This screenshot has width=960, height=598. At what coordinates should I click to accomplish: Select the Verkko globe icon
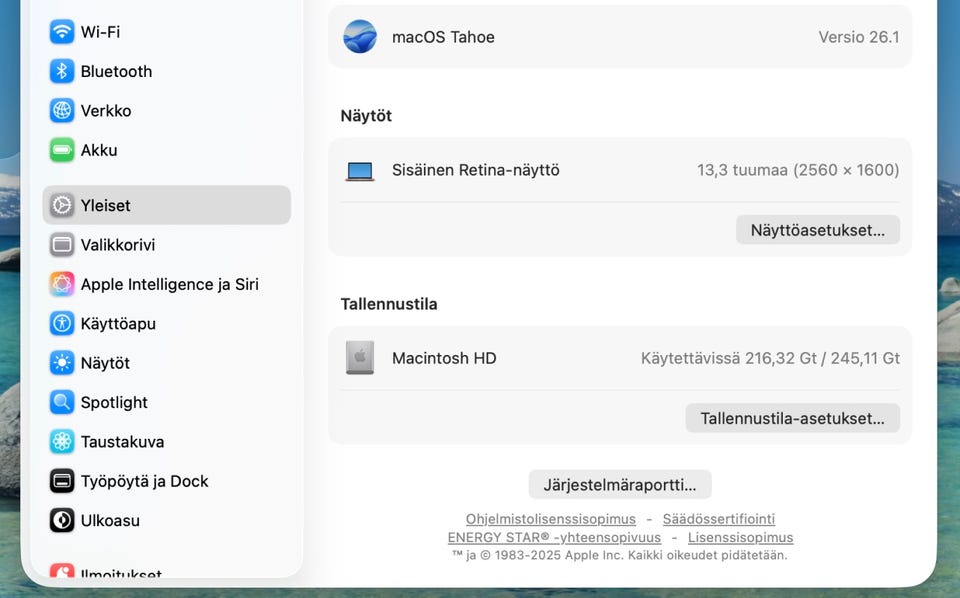(62, 111)
